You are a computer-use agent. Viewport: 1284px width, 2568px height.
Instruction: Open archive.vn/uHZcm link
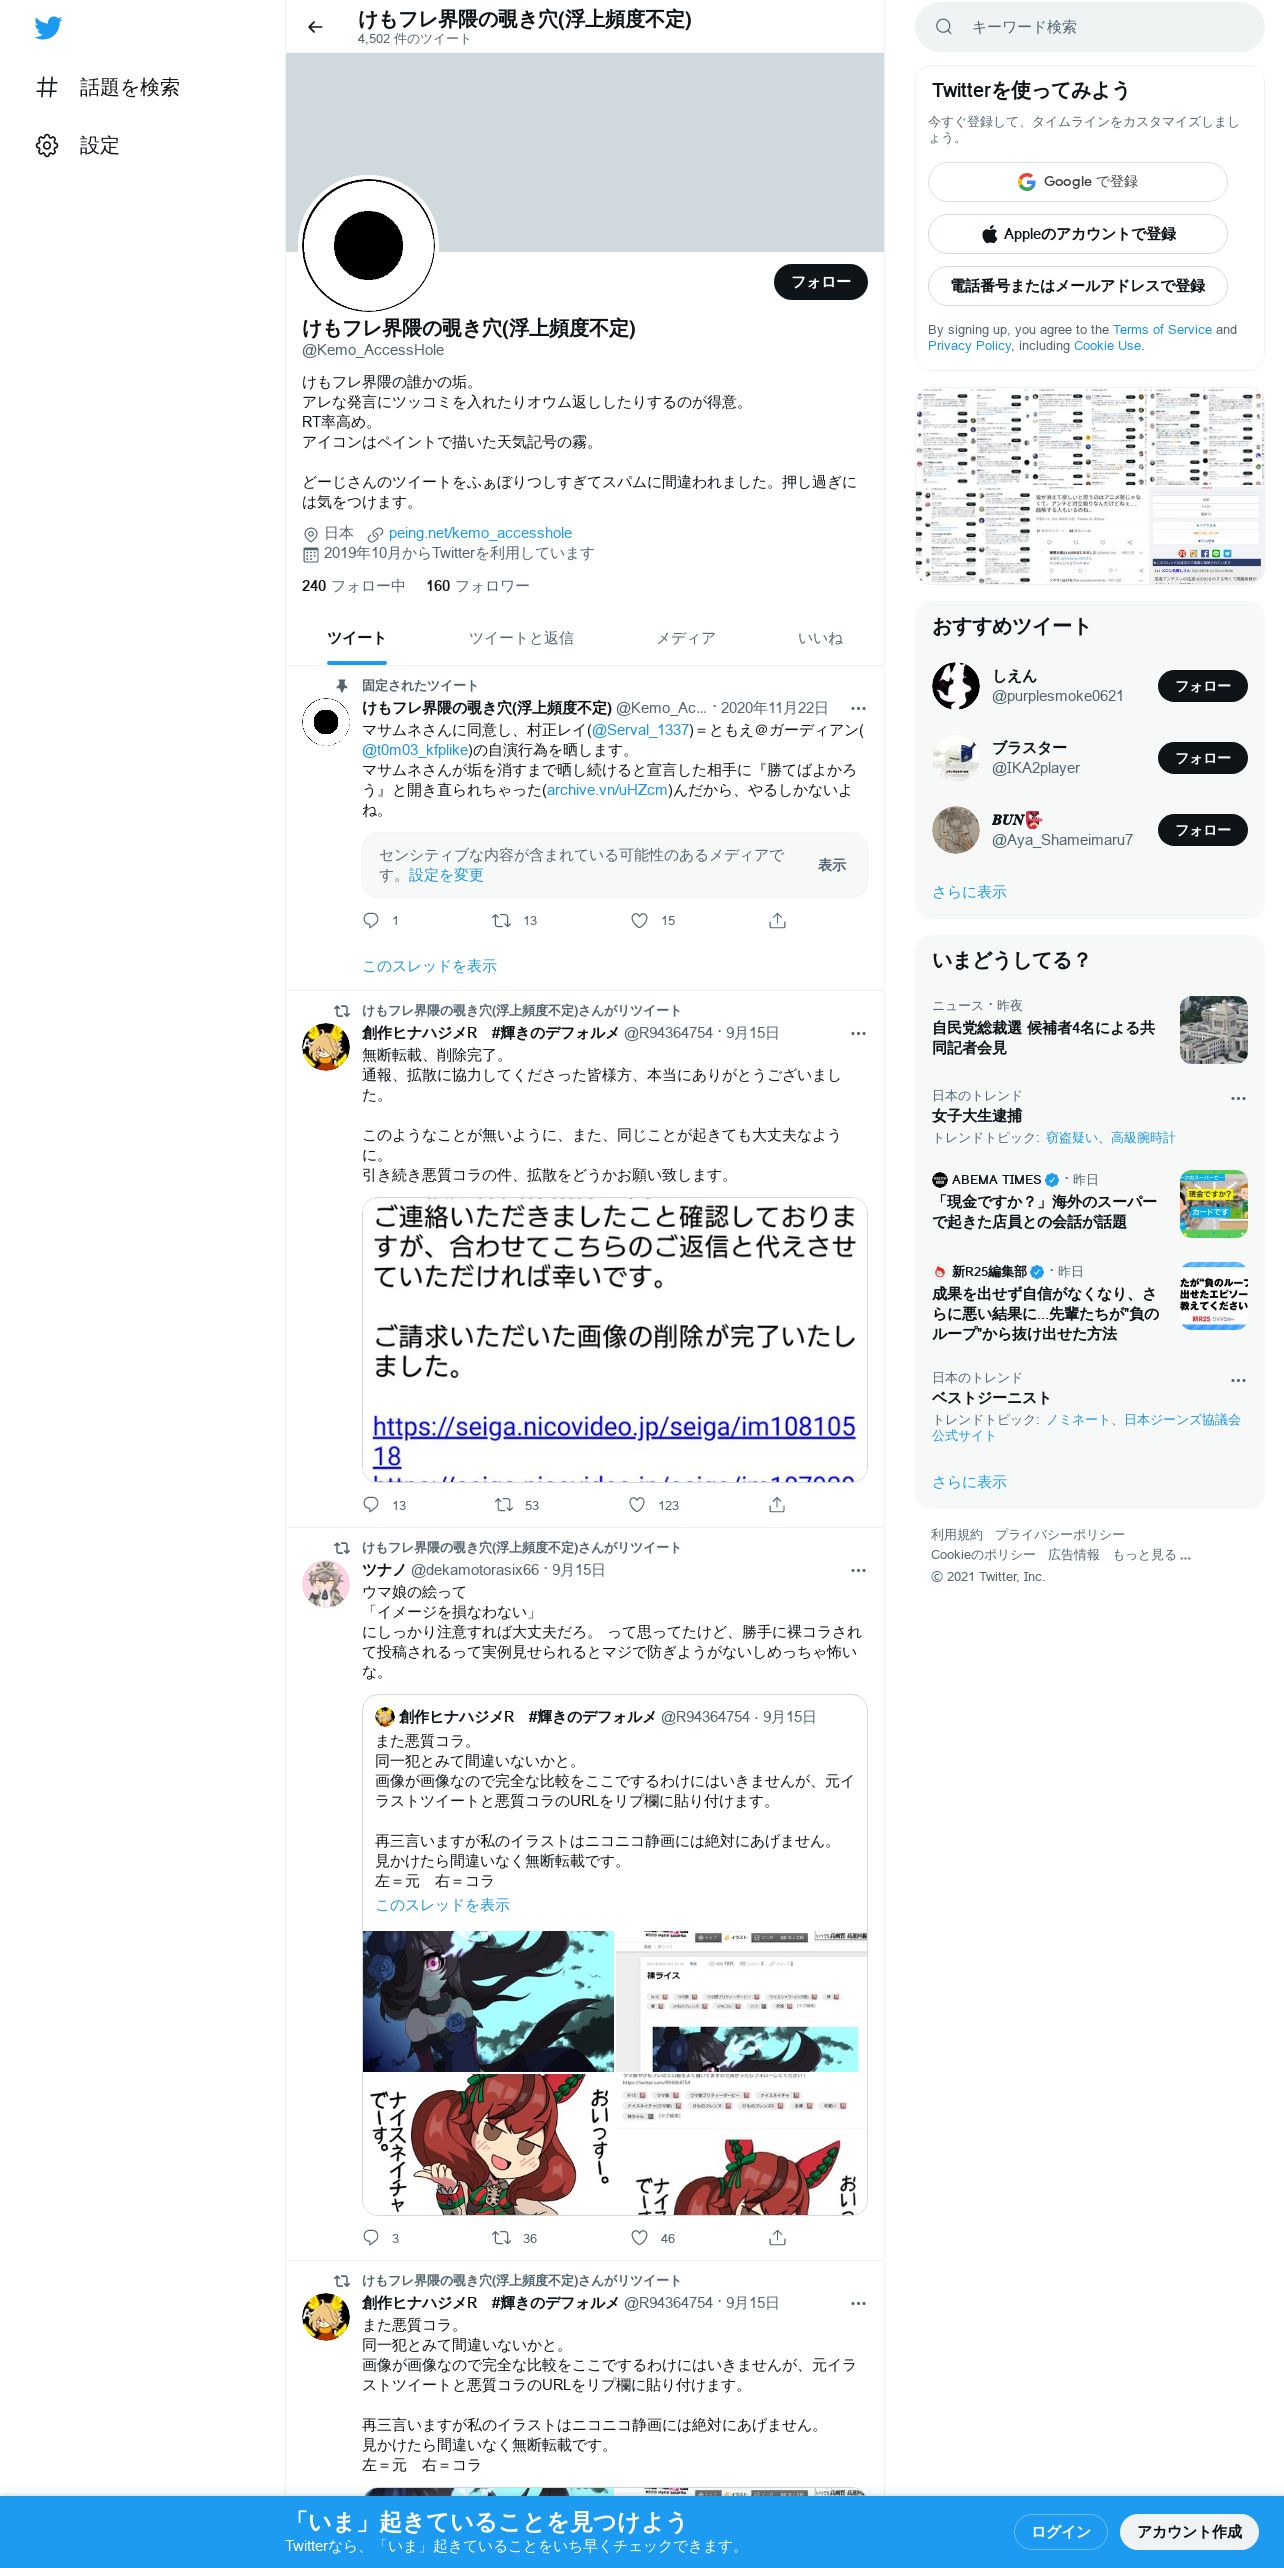[x=607, y=790]
